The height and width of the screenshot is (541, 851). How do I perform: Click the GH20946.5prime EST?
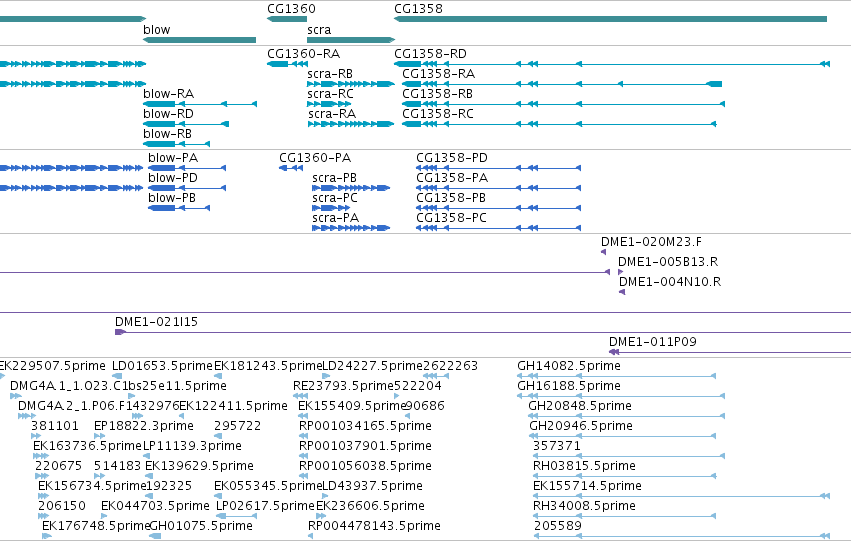pyautogui.click(x=623, y=437)
